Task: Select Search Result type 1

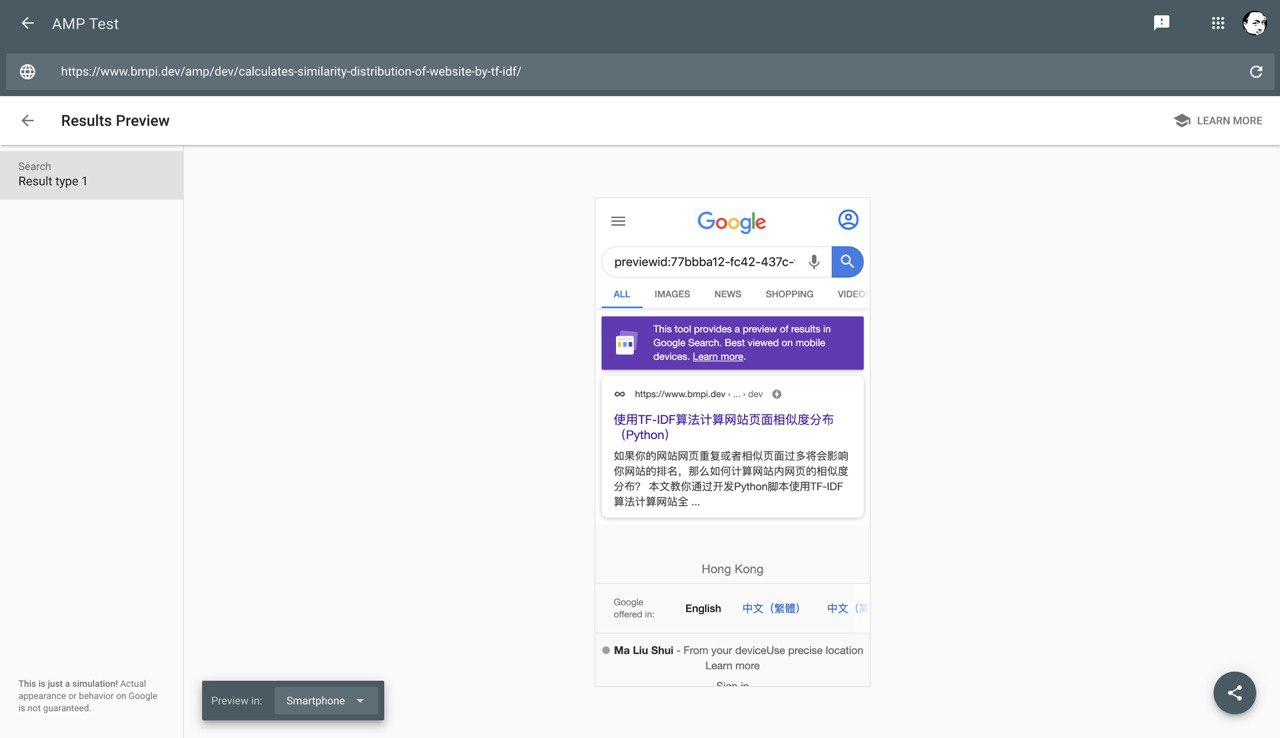Action: pos(91,175)
